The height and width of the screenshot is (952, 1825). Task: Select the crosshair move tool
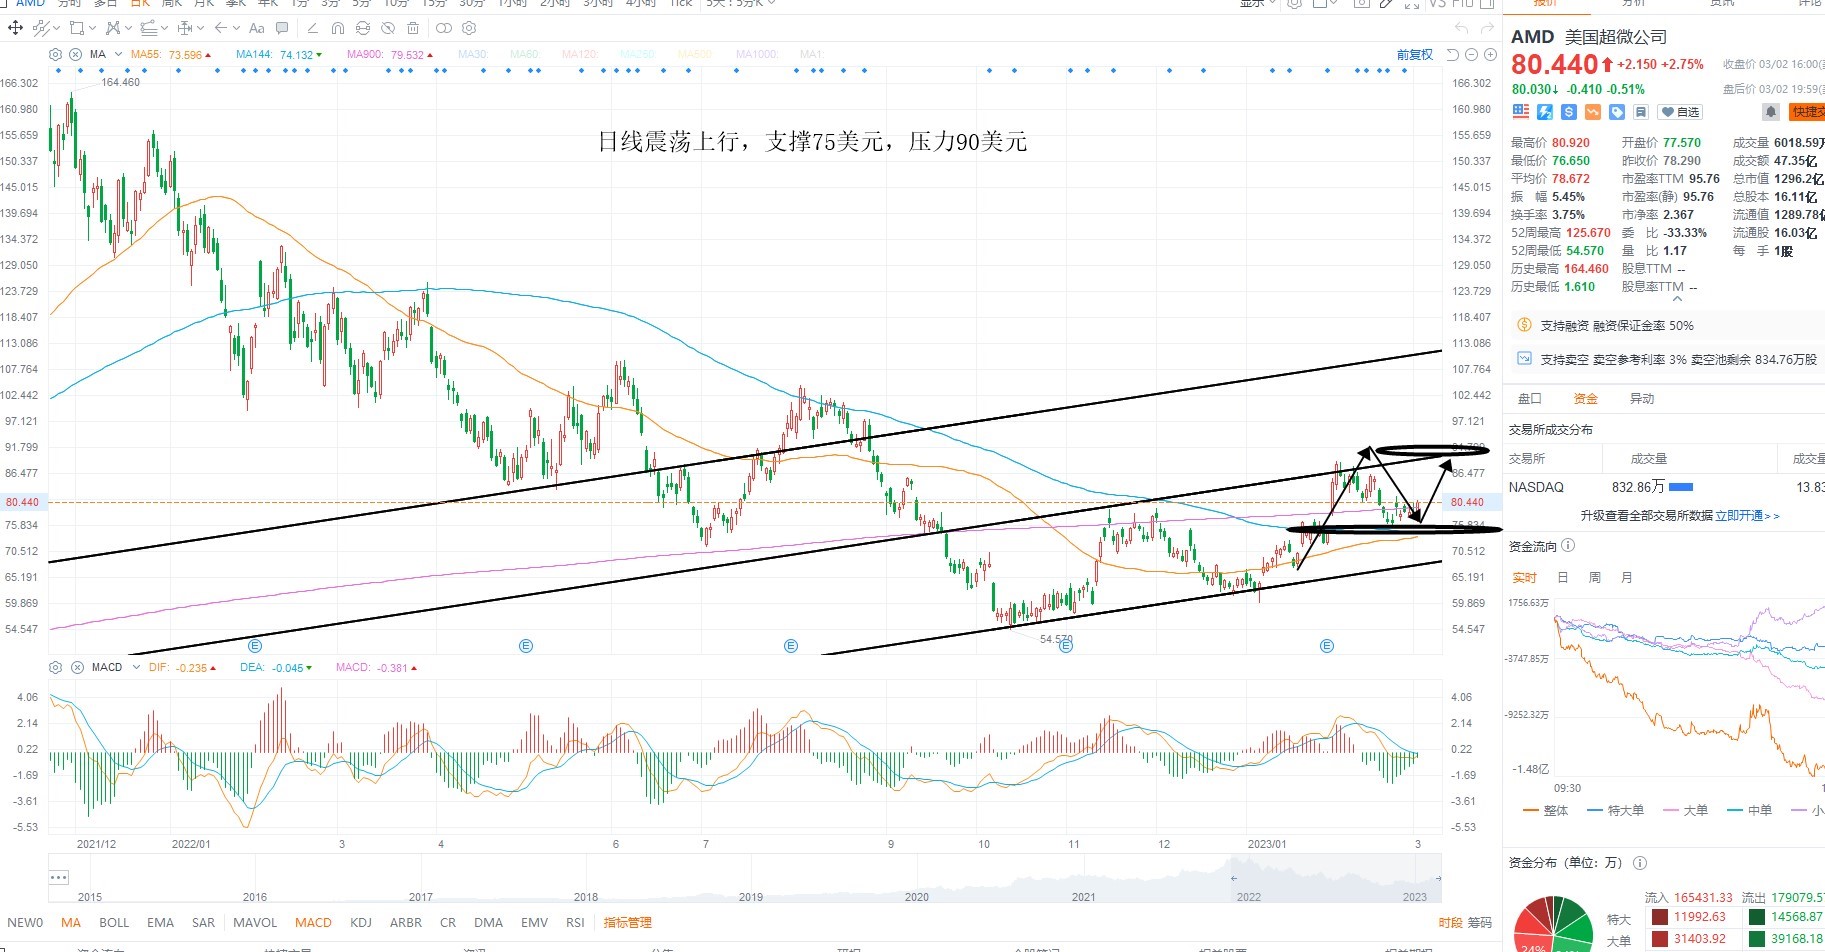(x=15, y=28)
